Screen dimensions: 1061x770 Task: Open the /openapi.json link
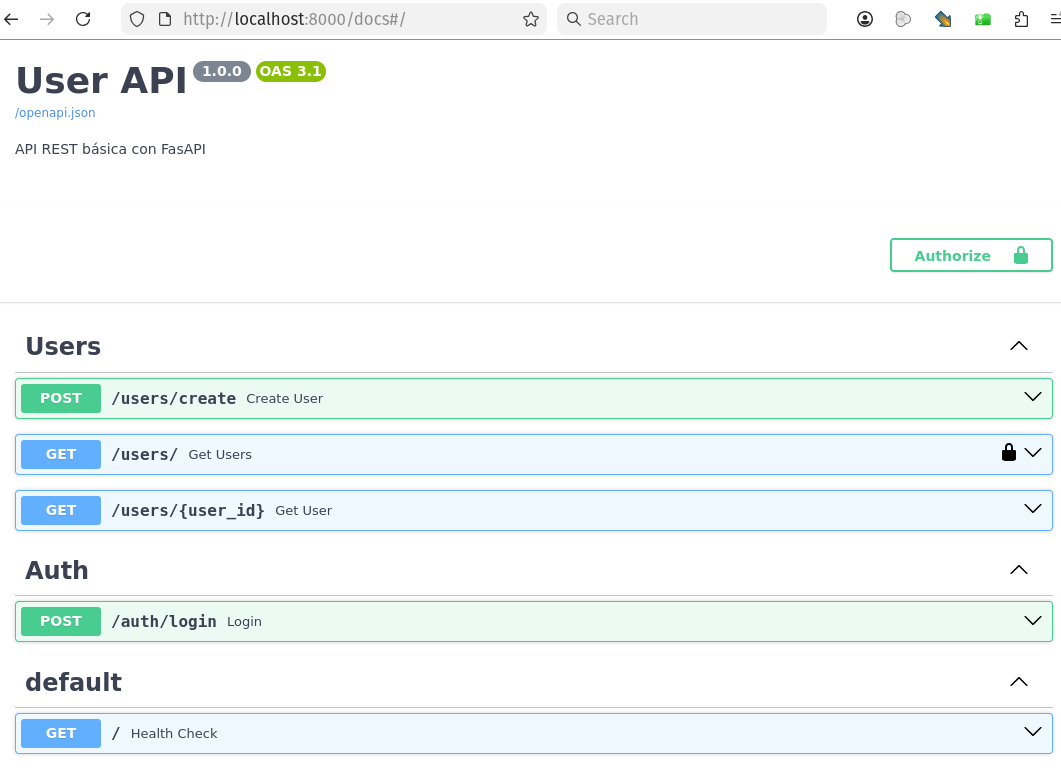point(55,113)
